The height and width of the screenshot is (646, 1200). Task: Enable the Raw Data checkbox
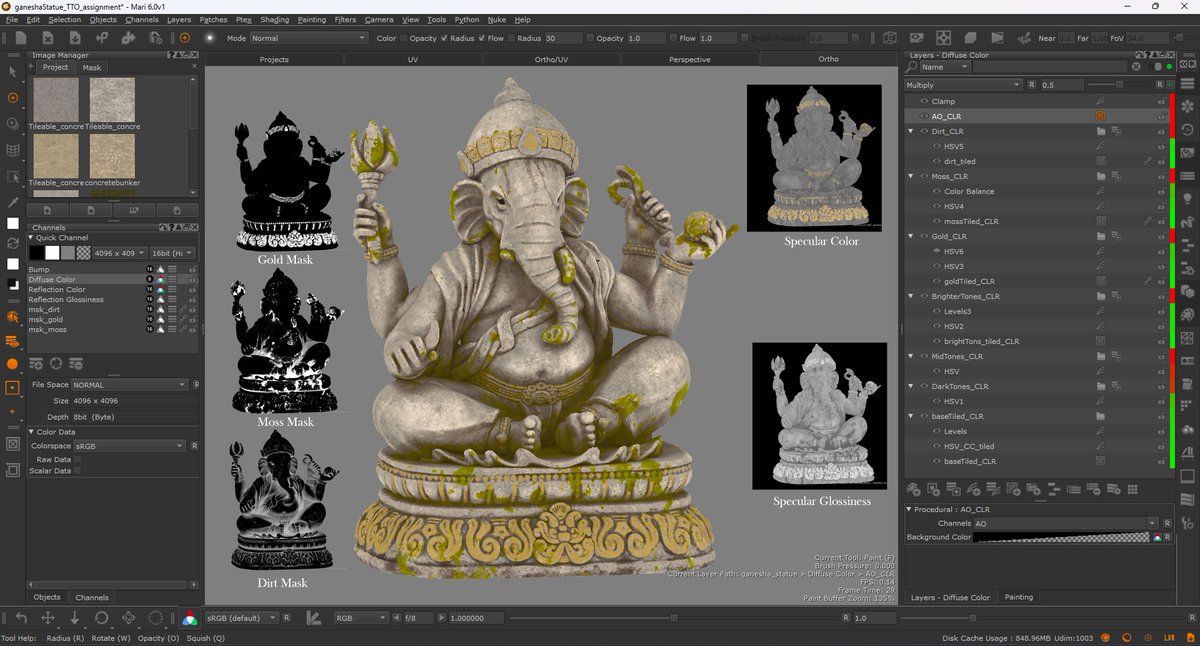coord(76,459)
